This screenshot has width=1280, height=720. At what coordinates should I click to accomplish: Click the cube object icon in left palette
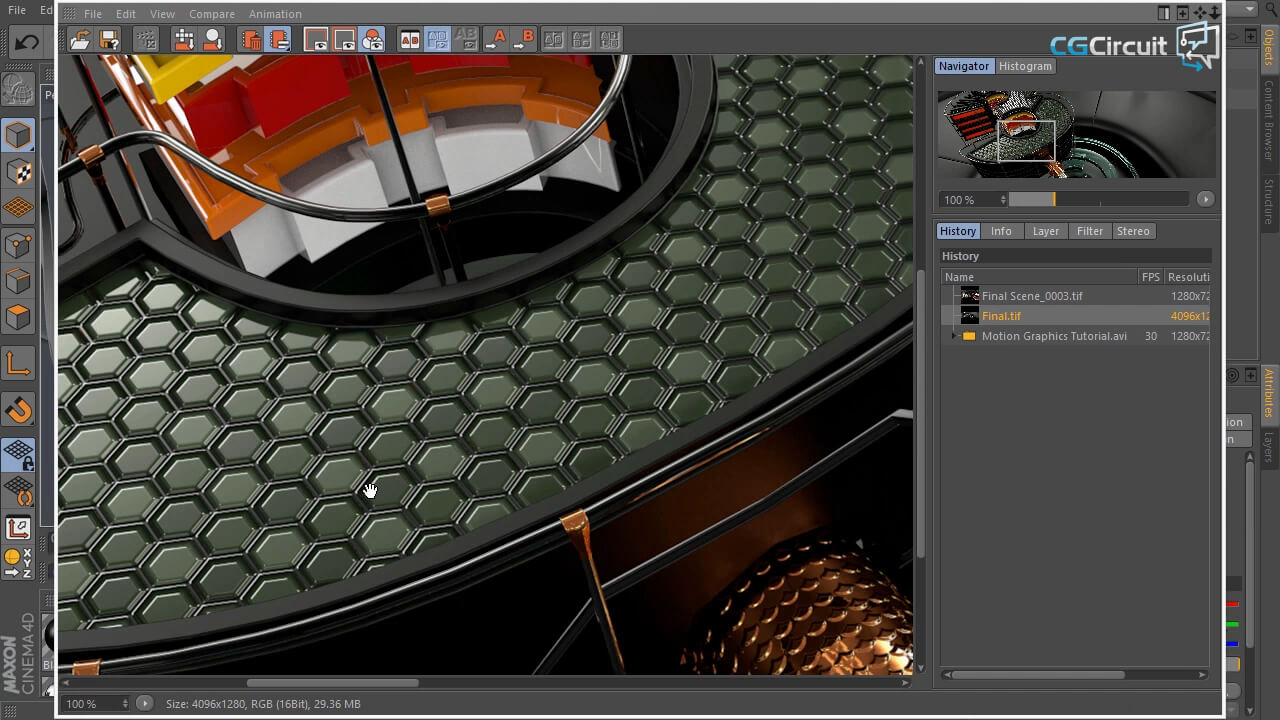coord(18,135)
